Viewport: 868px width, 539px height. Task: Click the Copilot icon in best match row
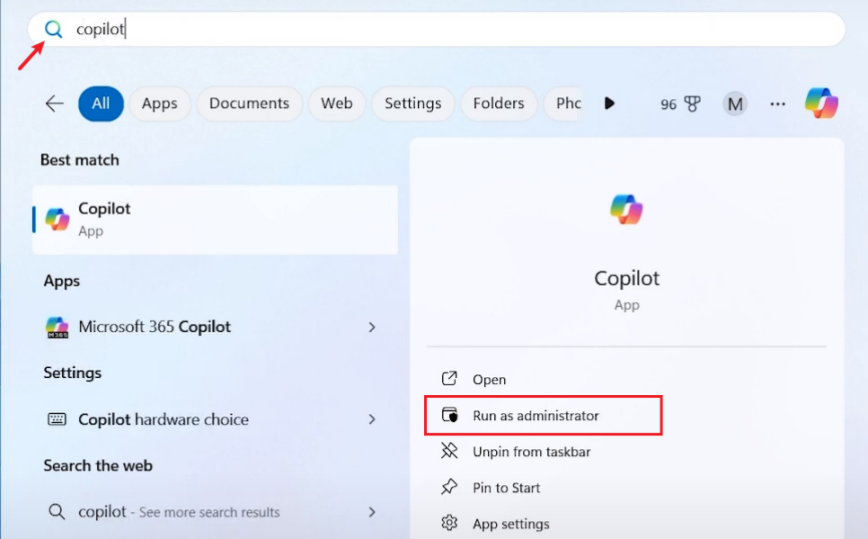(58, 219)
